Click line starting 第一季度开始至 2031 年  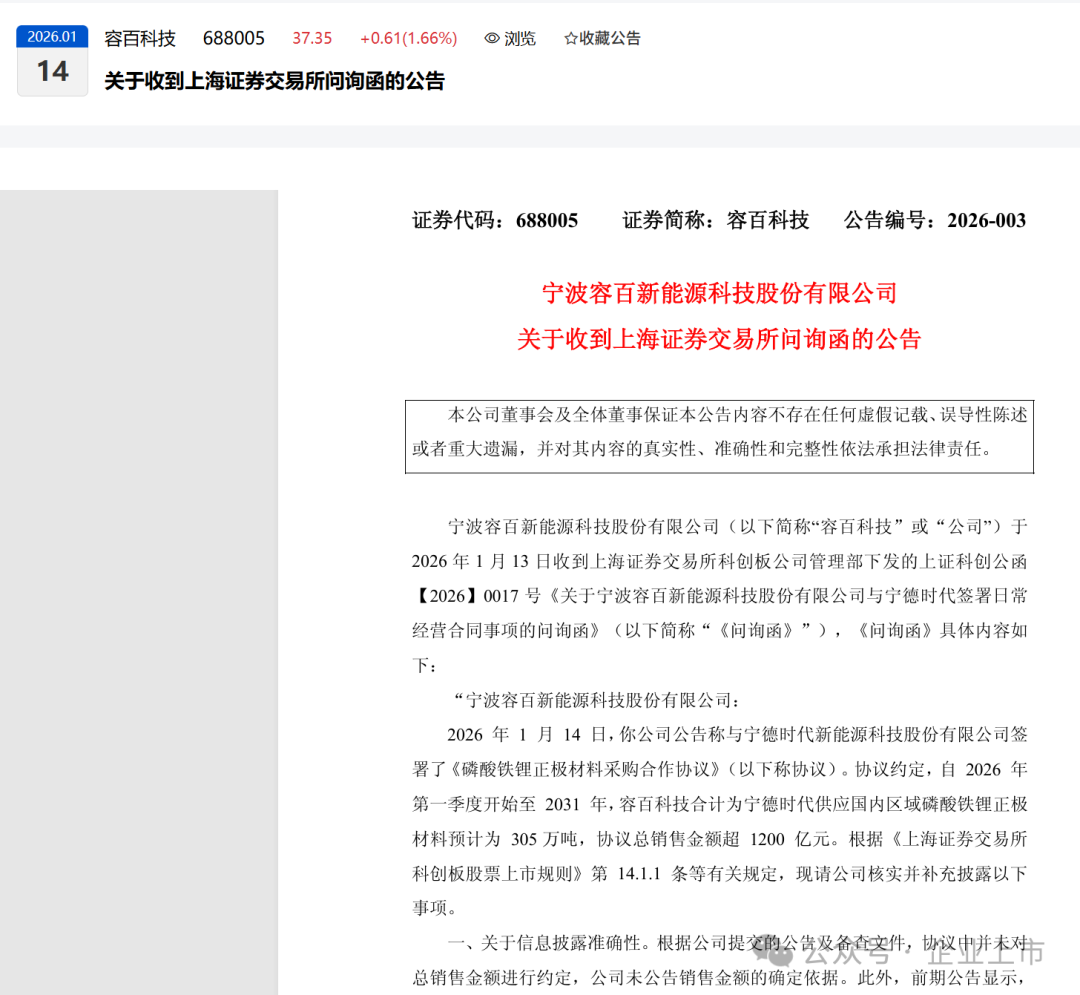[720, 804]
